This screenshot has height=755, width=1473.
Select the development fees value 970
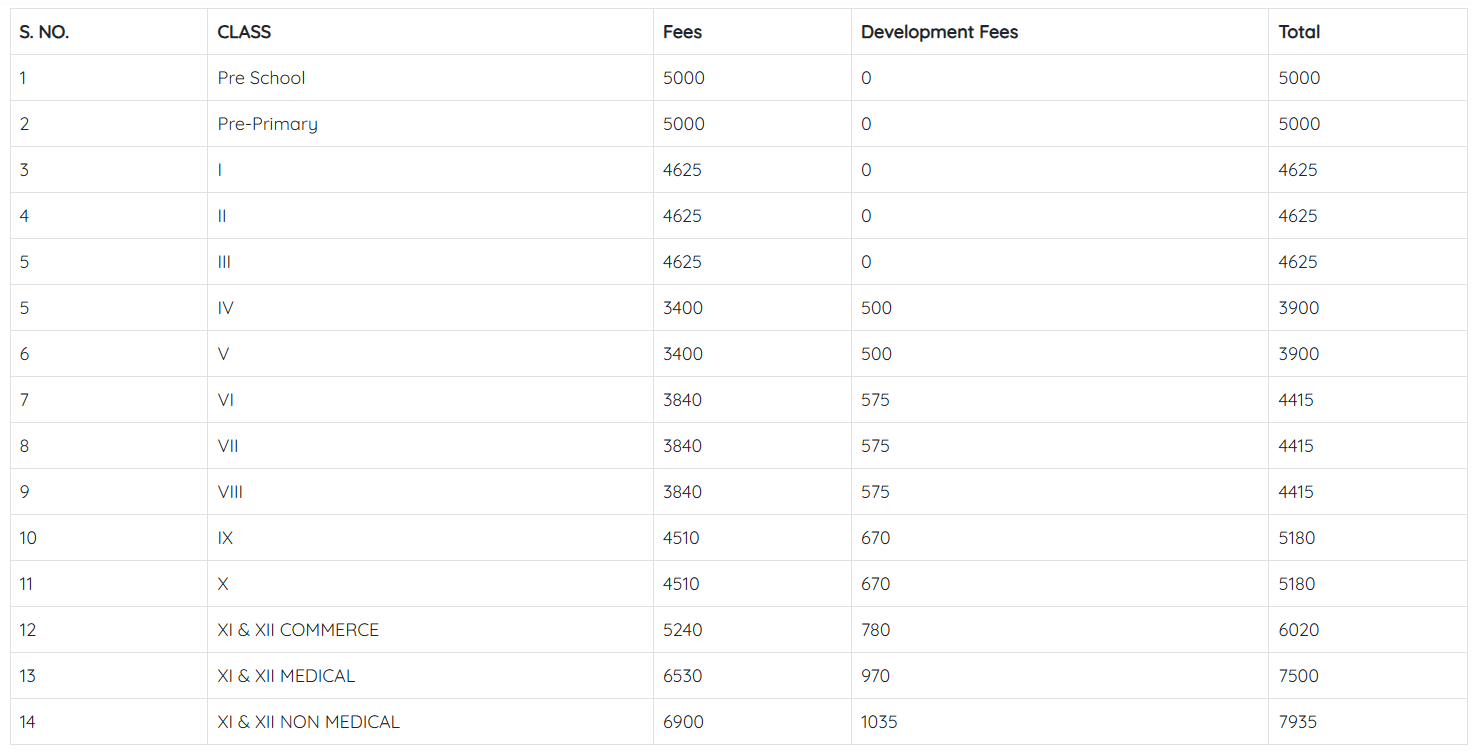875,676
